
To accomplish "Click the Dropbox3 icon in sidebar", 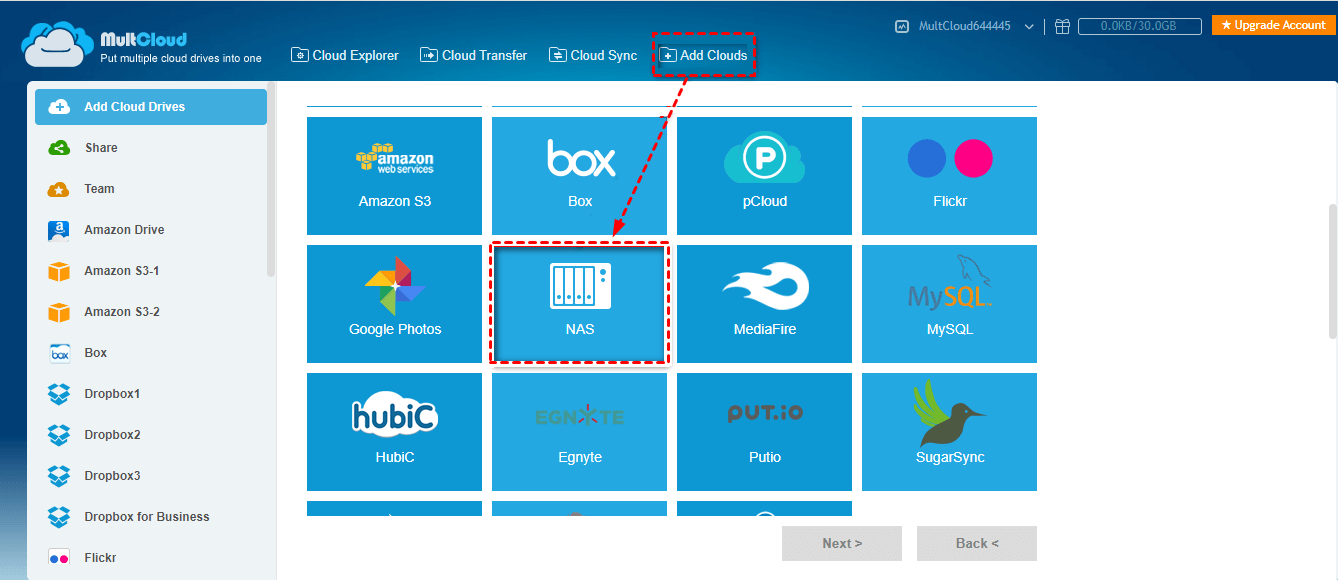I will pyautogui.click(x=59, y=476).
